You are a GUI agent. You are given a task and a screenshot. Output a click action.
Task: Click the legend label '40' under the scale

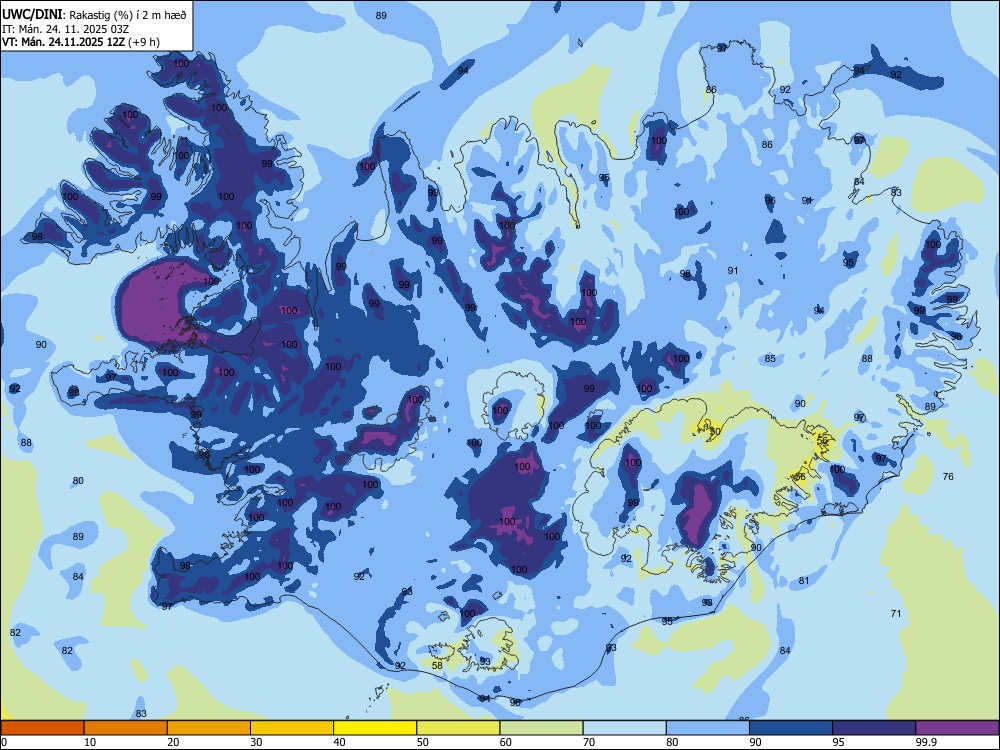coord(339,742)
